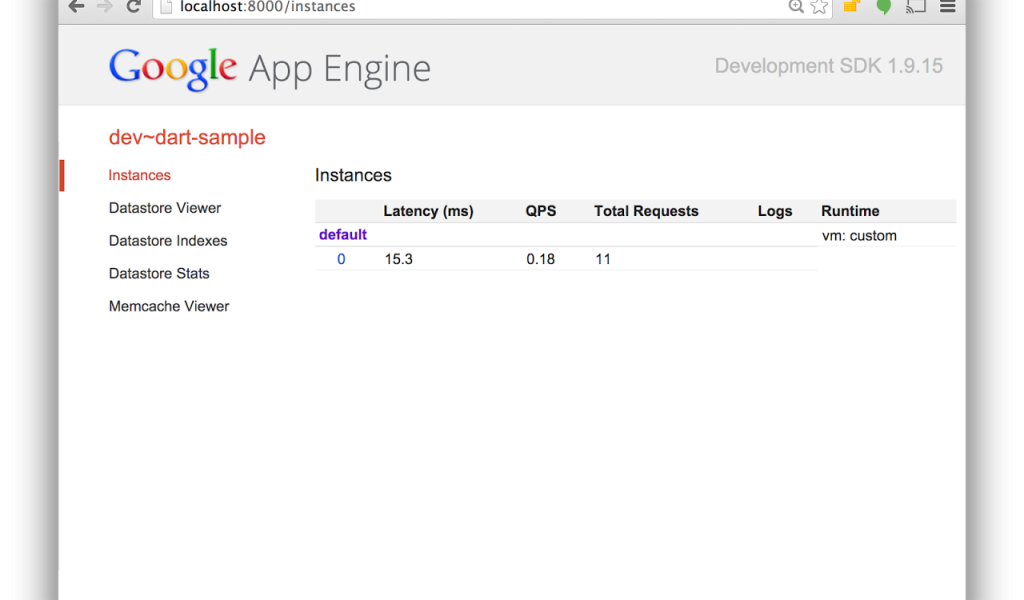Open Datastore Viewer from sidebar

(x=165, y=208)
